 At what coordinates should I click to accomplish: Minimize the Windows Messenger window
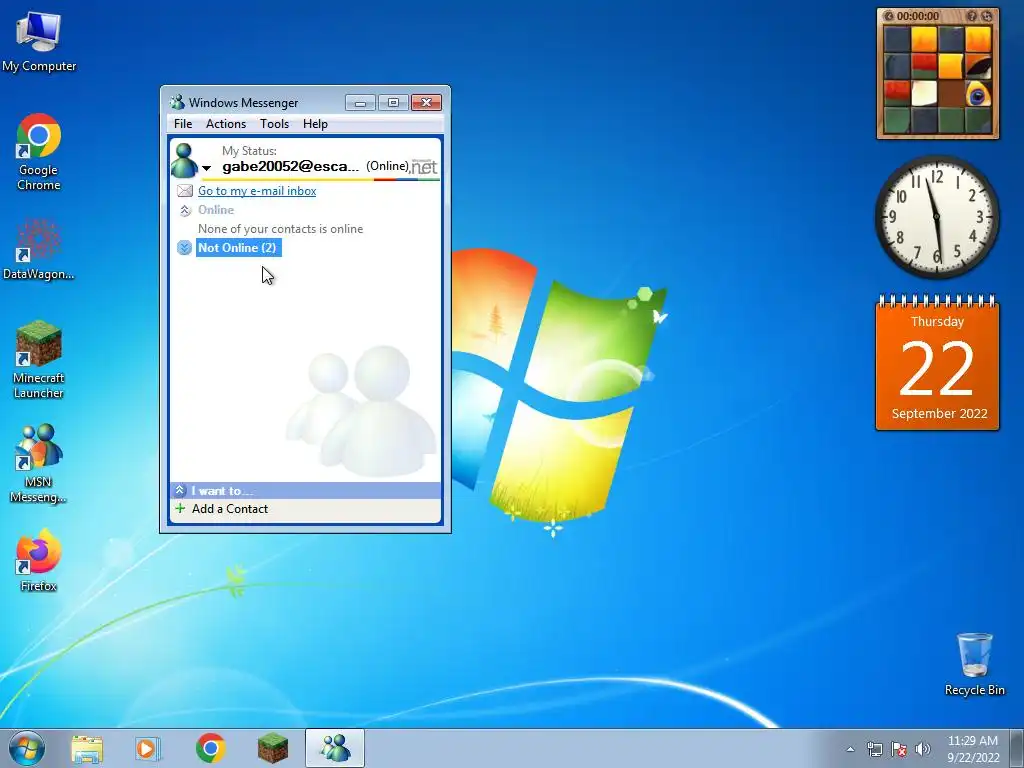coord(360,103)
